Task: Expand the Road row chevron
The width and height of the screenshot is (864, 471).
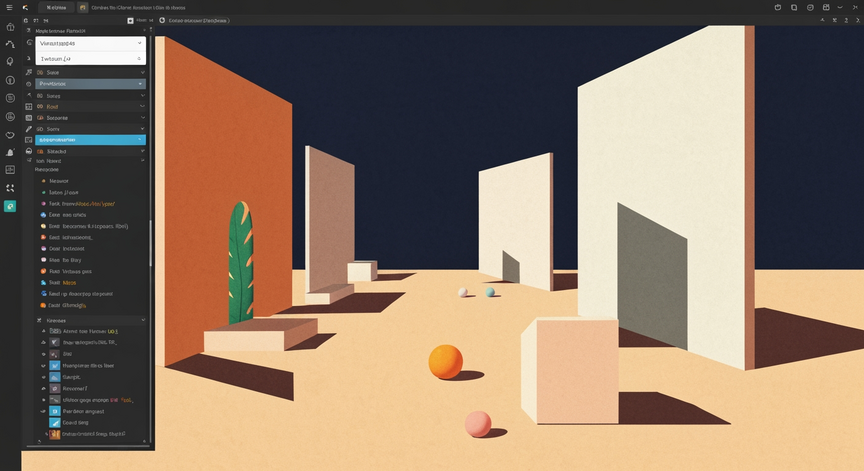Action: tap(143, 106)
